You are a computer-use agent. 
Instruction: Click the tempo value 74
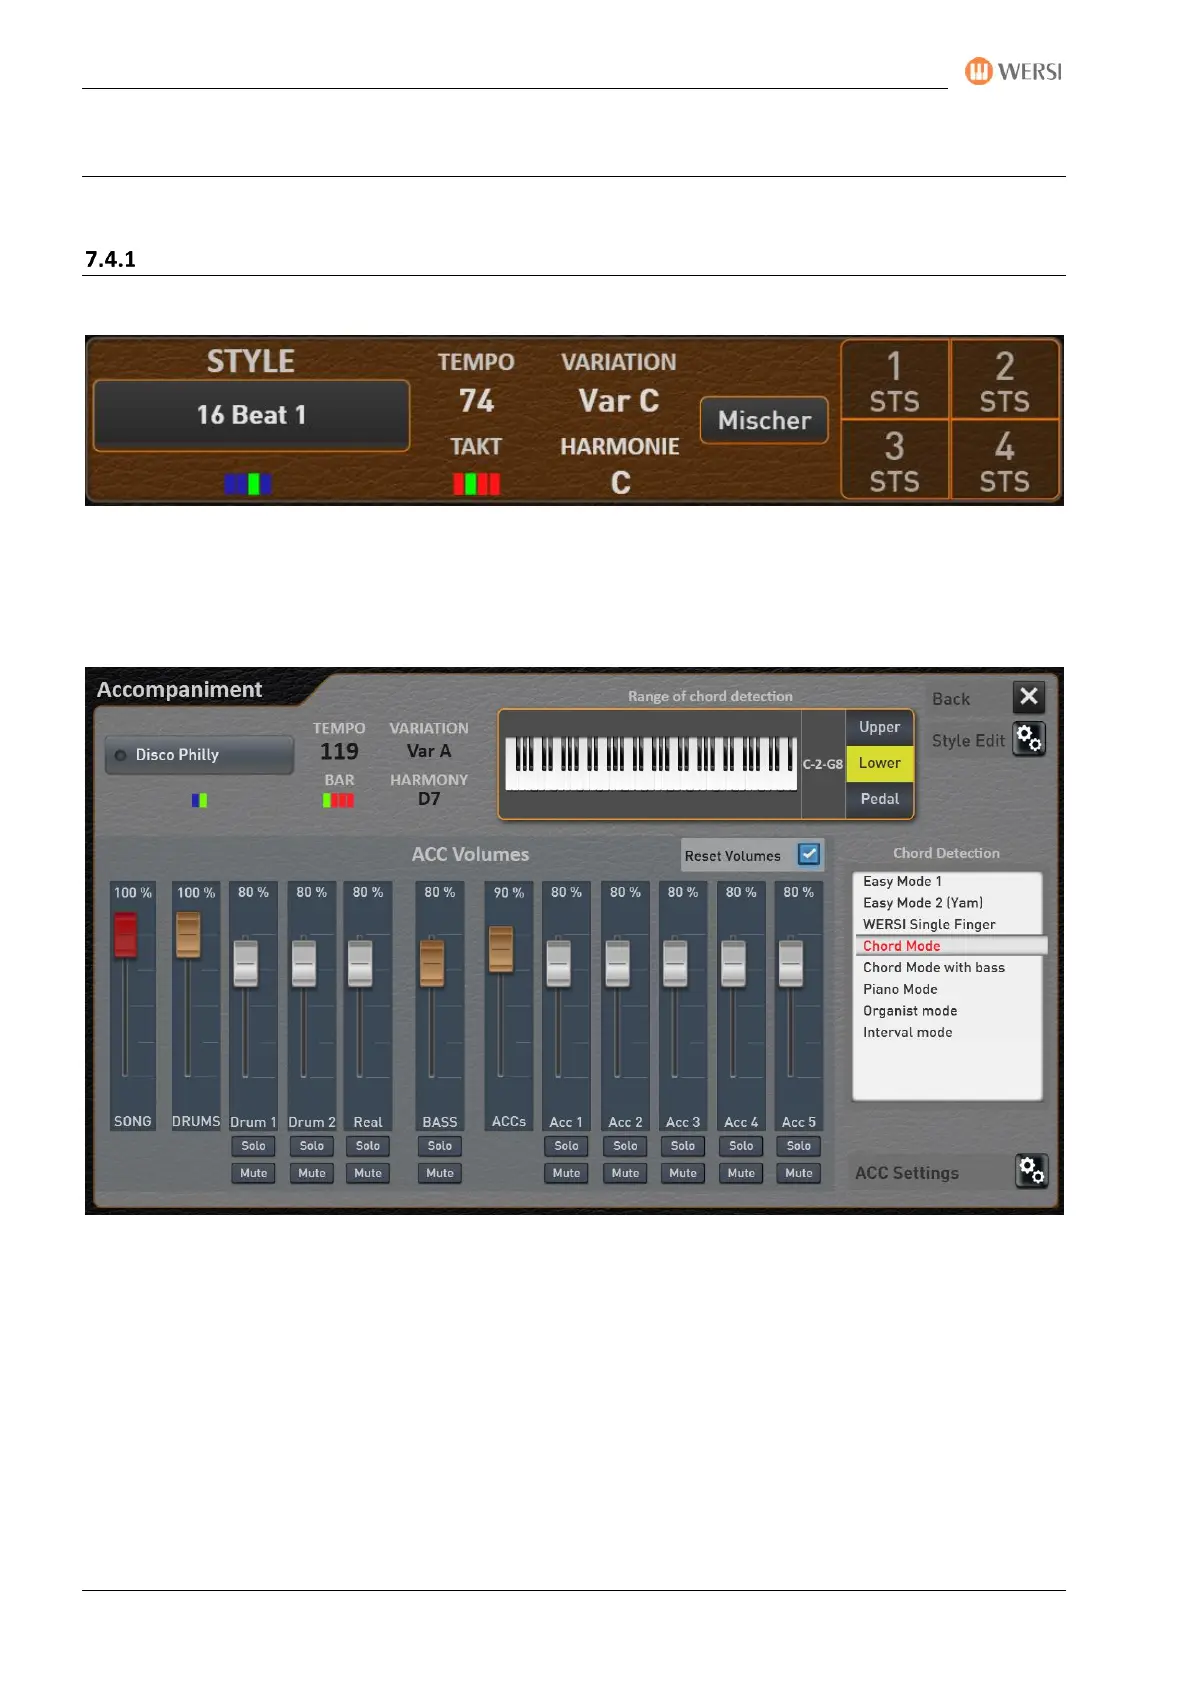(476, 401)
